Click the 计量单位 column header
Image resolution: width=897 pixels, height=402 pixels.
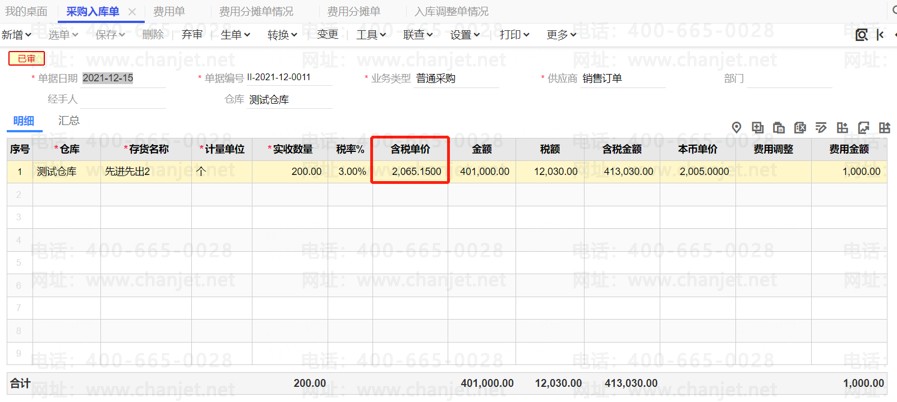point(222,150)
